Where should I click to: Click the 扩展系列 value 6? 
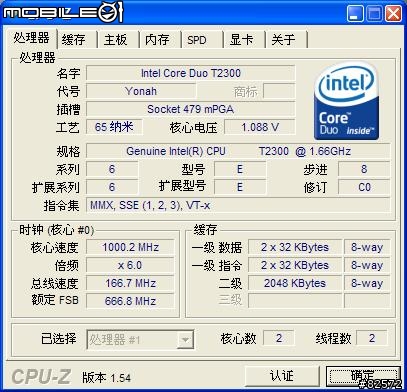pyautogui.click(x=112, y=187)
